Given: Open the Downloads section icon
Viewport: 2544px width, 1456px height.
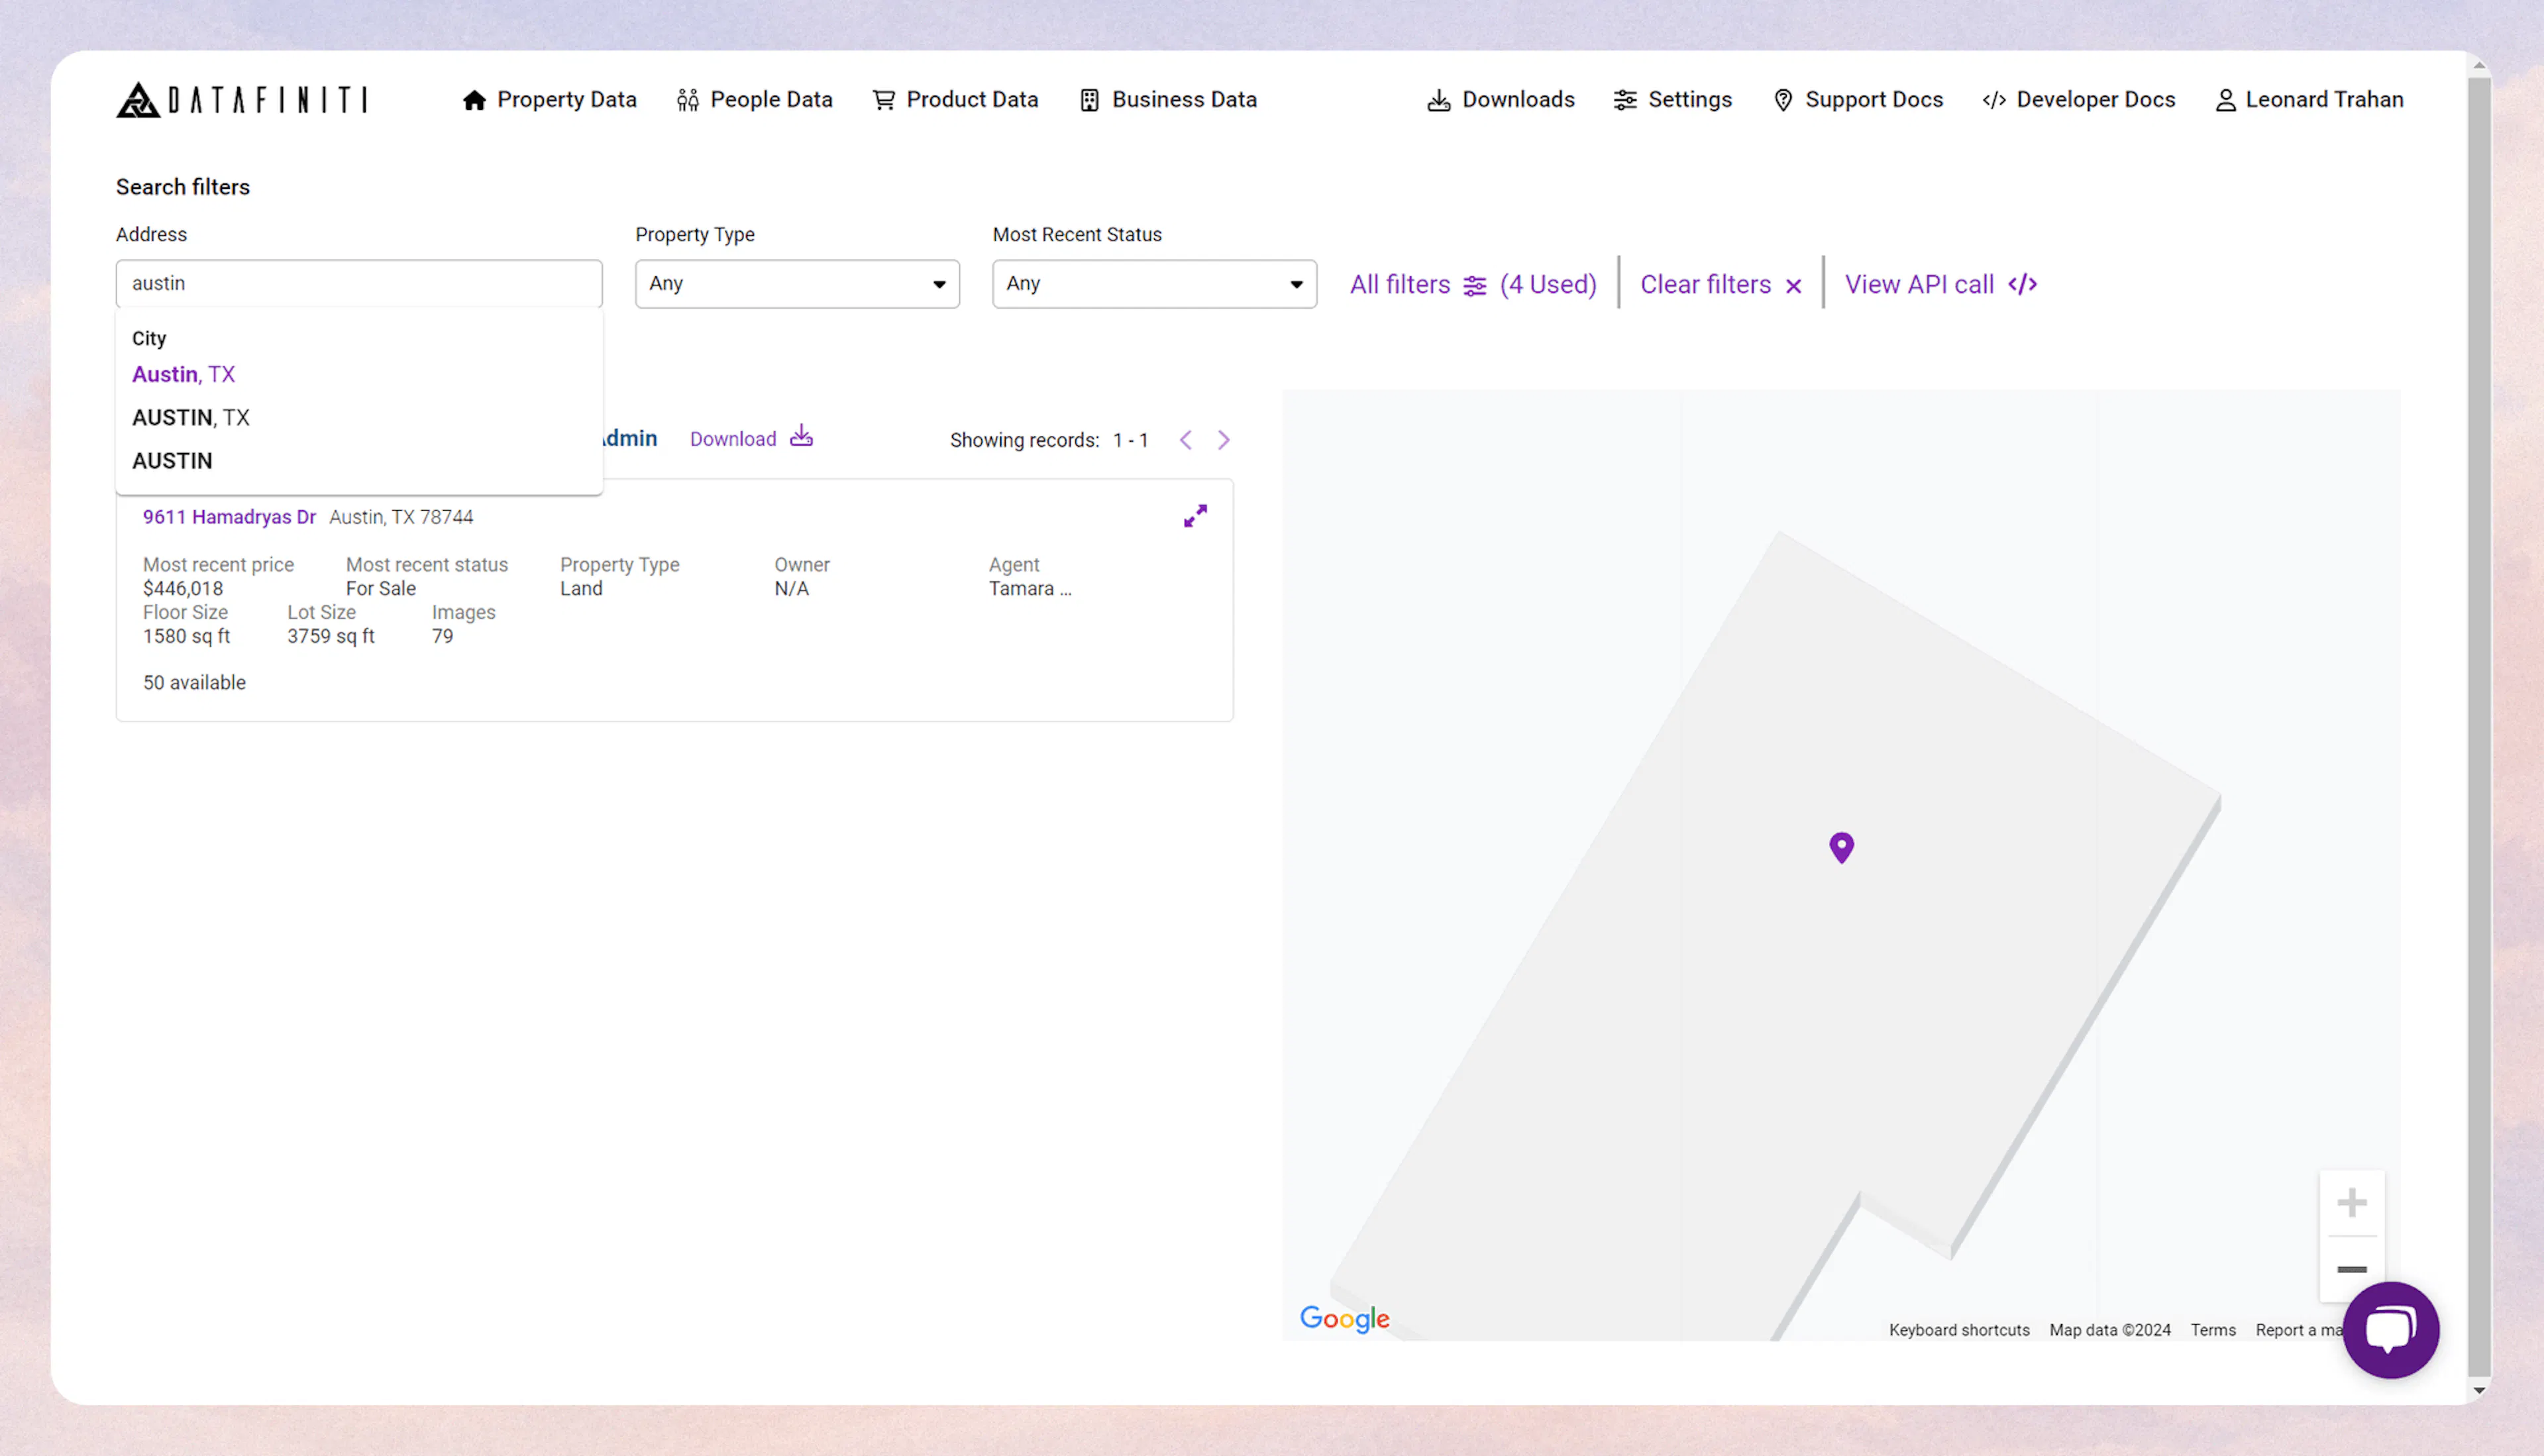Looking at the screenshot, I should (x=1438, y=99).
